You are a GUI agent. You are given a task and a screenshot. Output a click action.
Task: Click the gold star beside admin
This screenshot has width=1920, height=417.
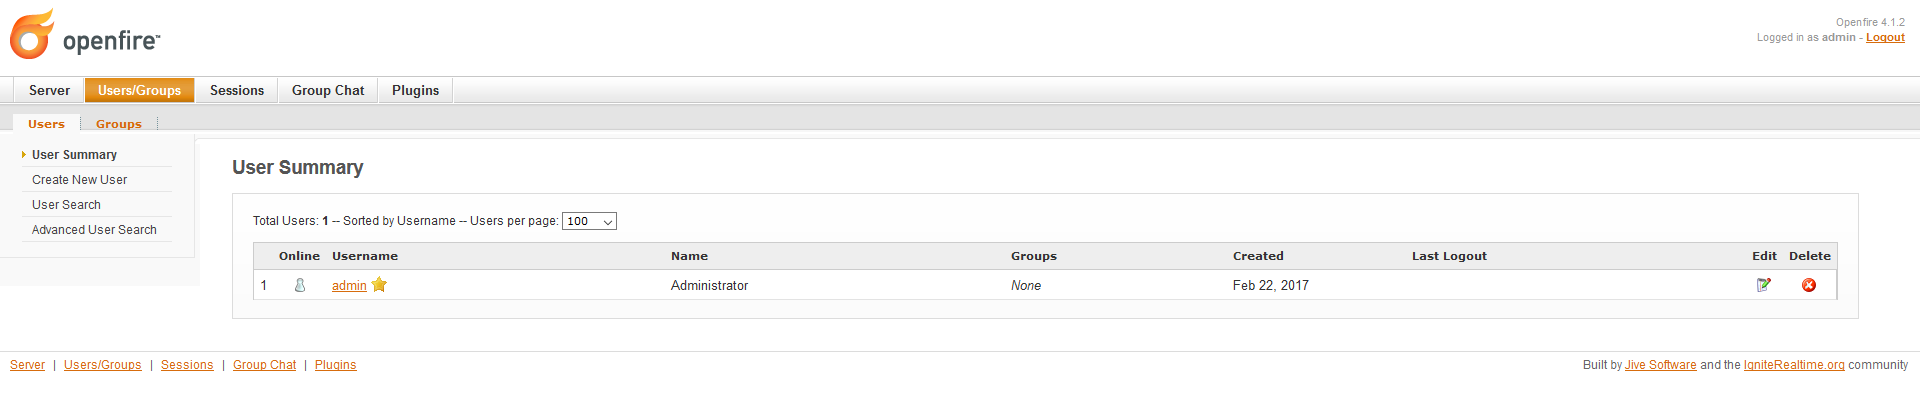[379, 285]
